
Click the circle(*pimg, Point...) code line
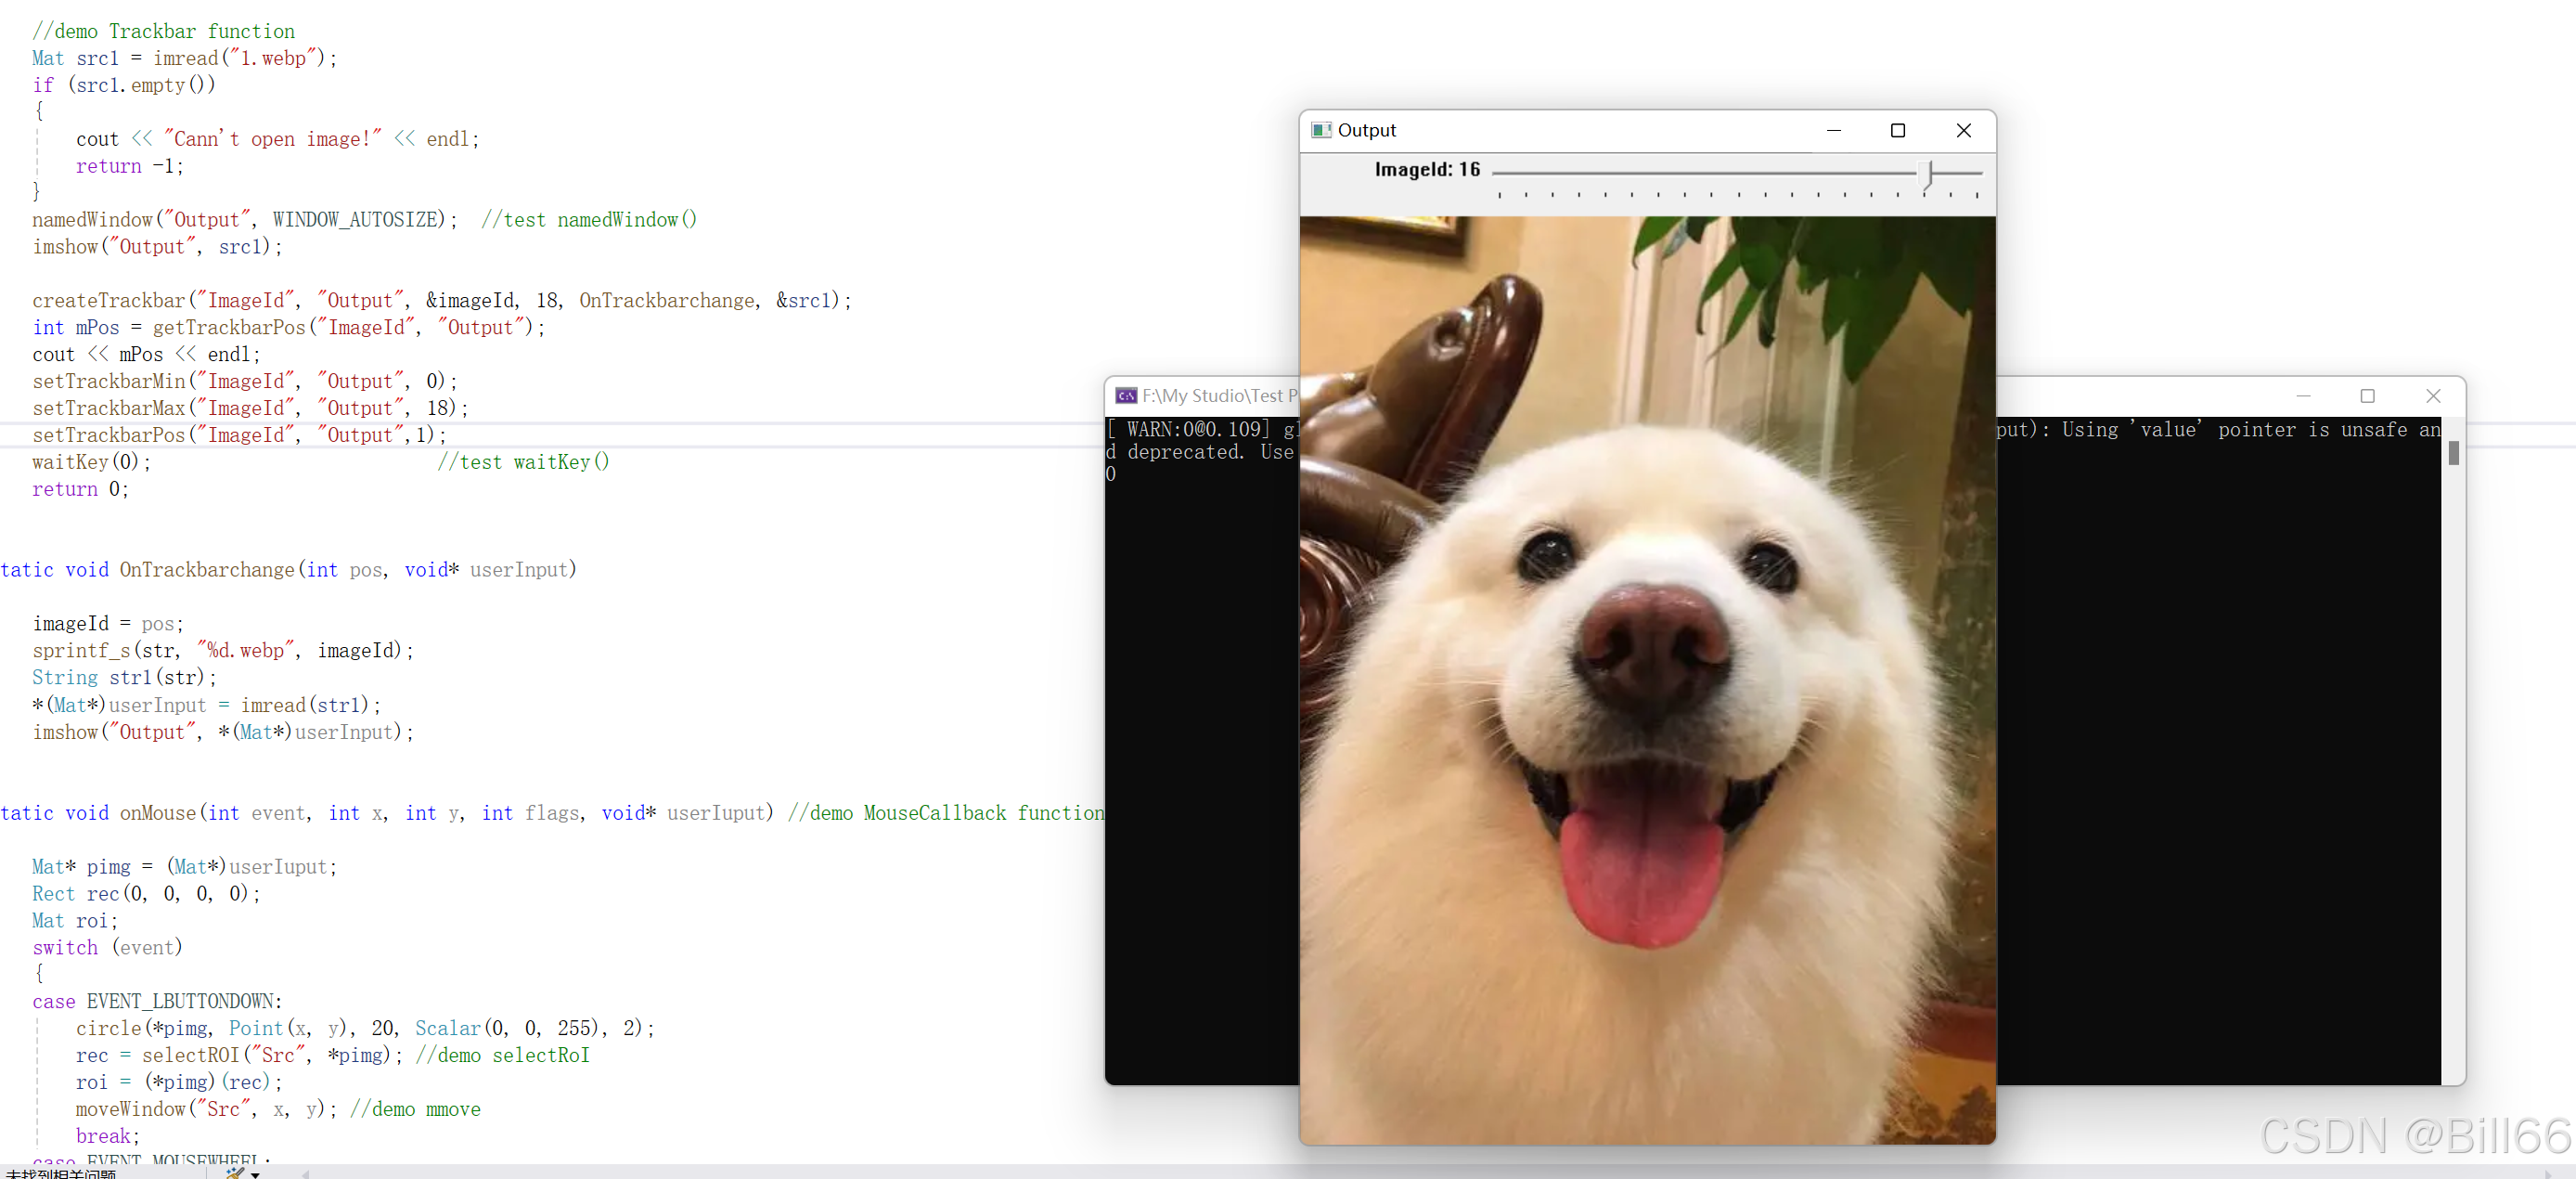click(x=366, y=1029)
